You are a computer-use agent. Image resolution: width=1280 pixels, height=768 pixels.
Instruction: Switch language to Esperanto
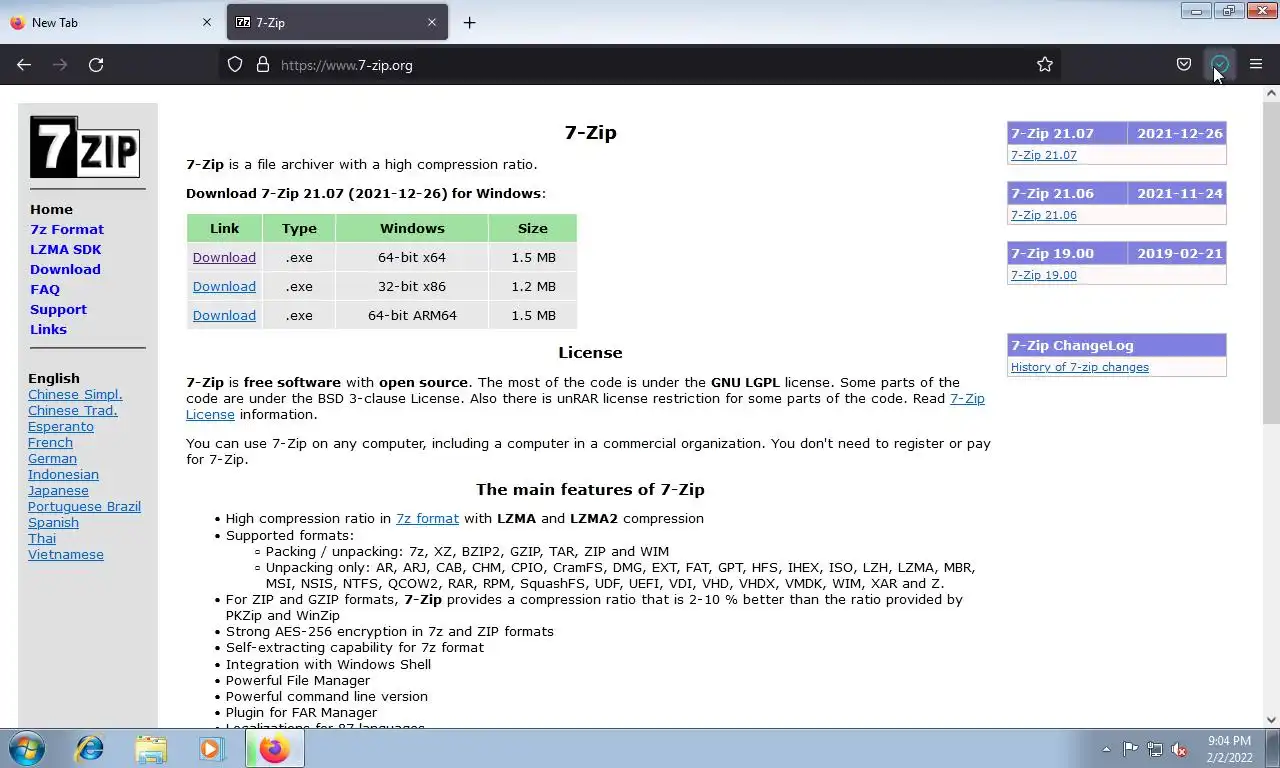pos(61,426)
